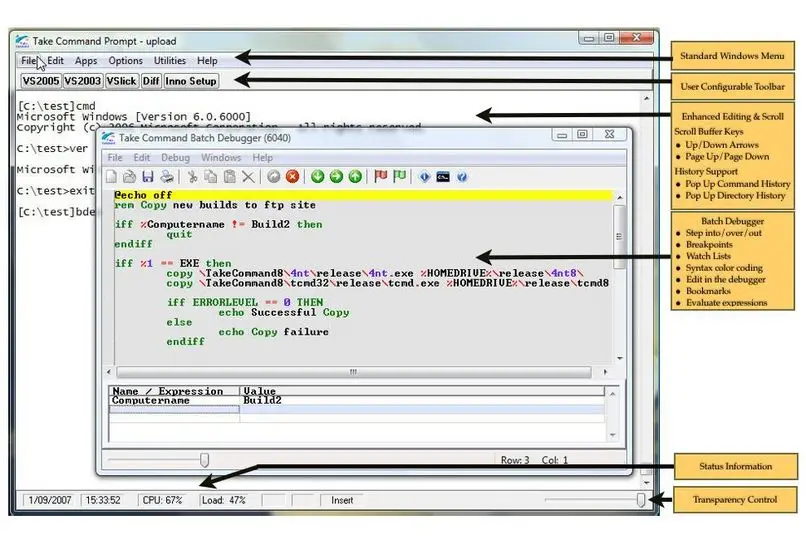Click the Delete X icon in debugger toolbar
This screenshot has width=806, height=540.
248,177
